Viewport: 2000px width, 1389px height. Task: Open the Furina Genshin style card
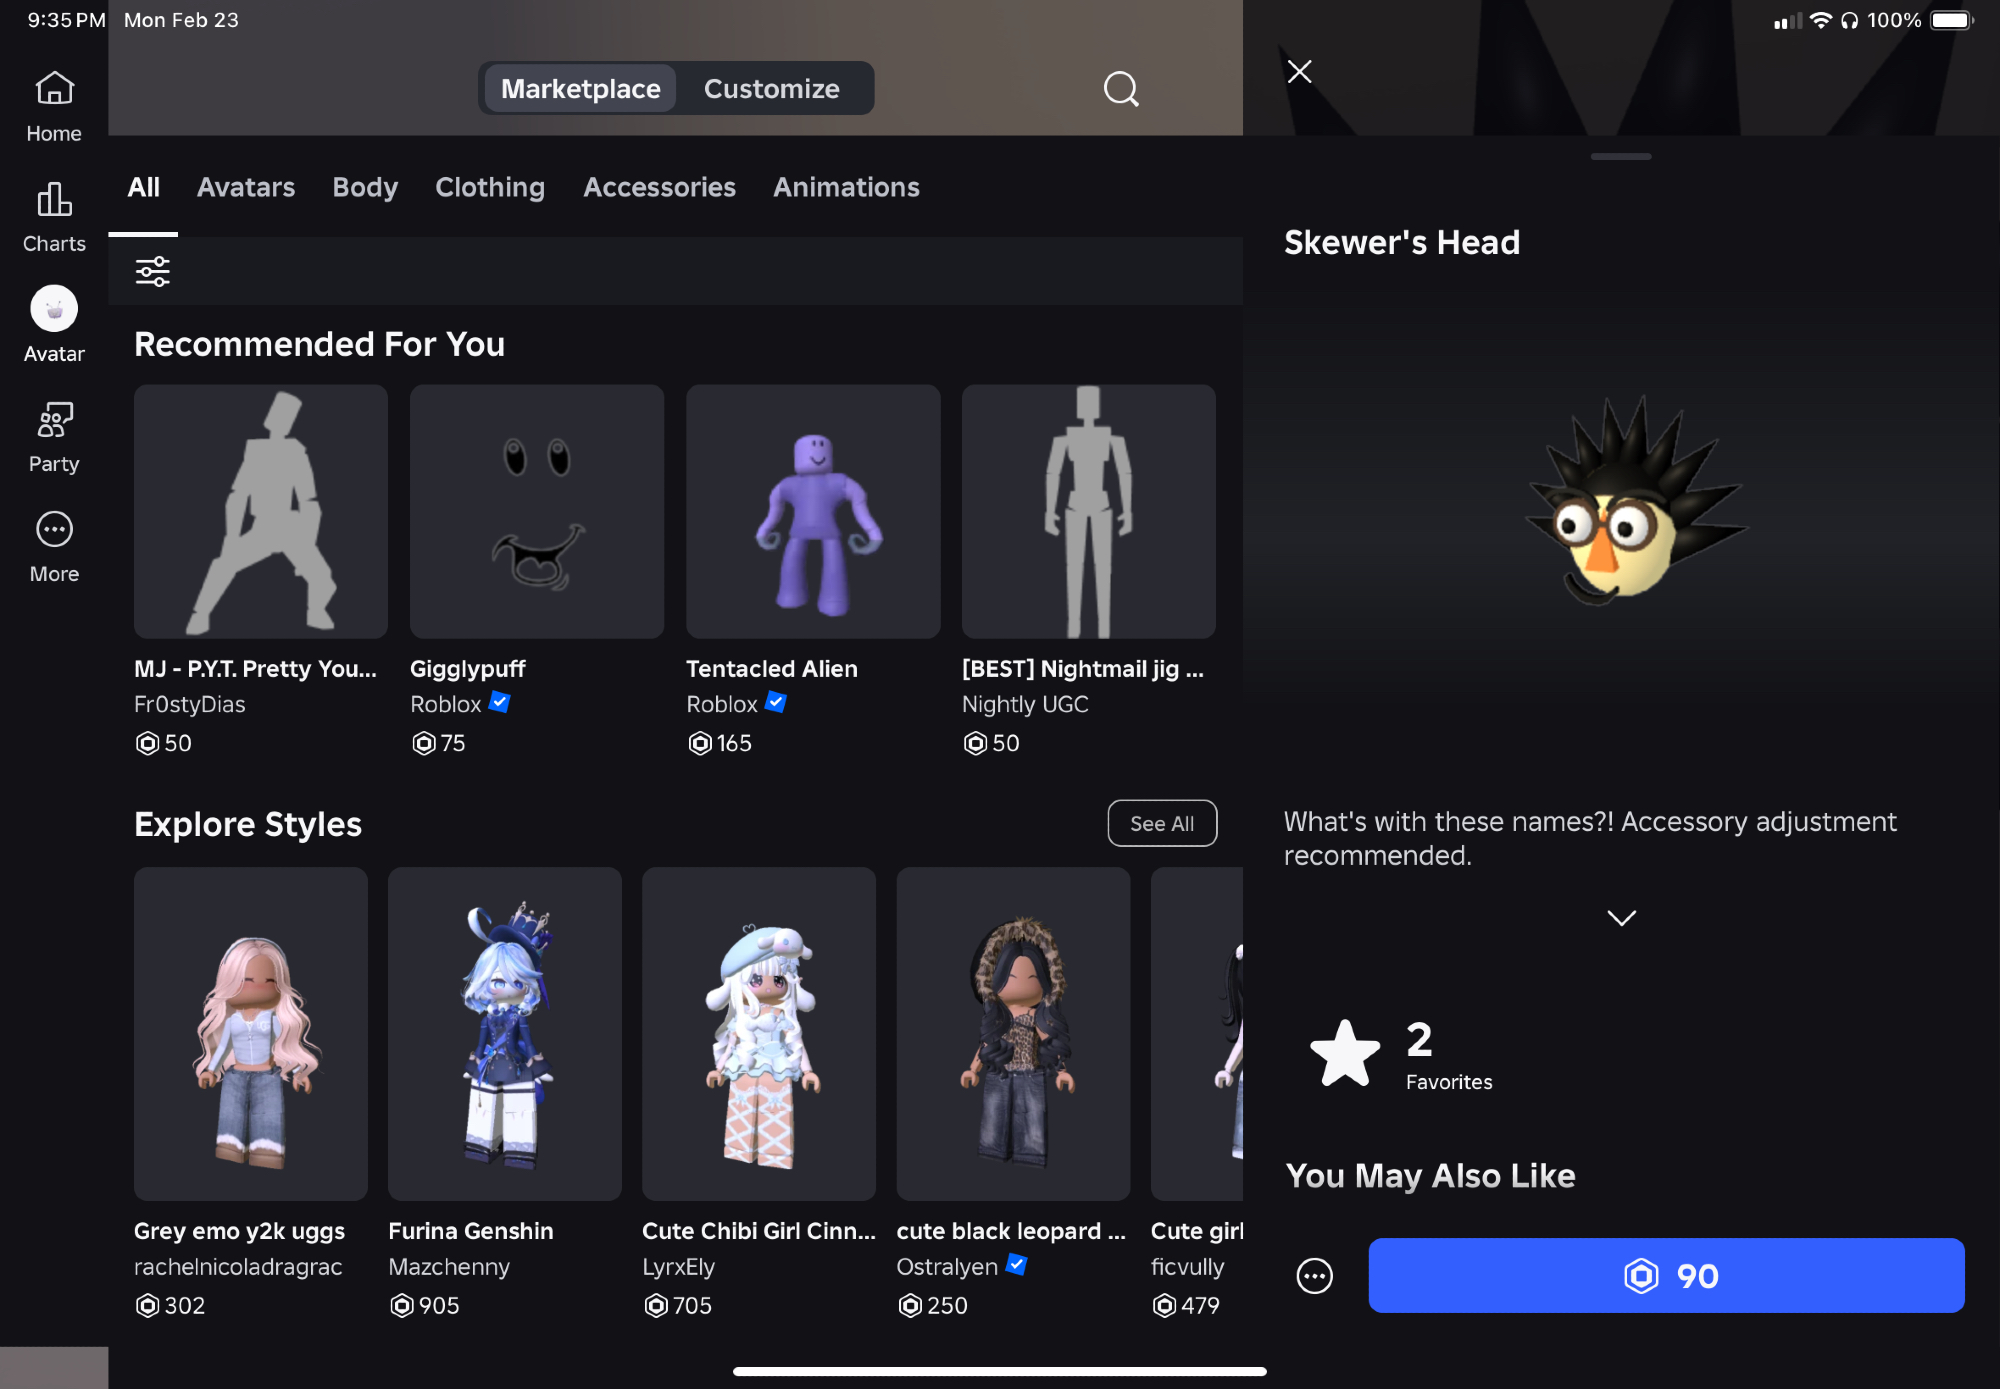point(505,1033)
